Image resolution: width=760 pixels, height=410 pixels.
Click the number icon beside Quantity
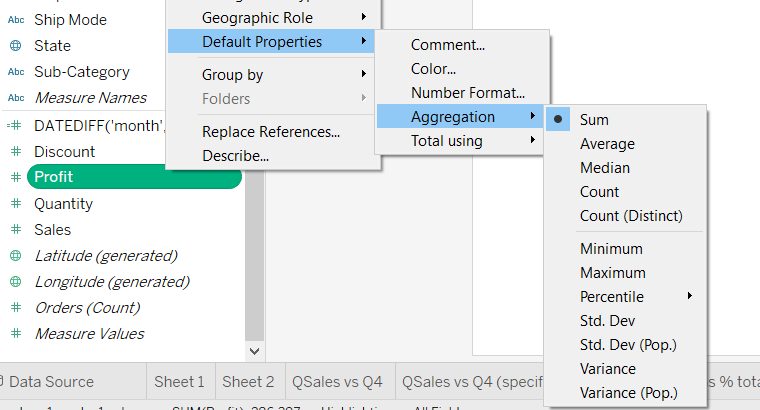coord(15,204)
